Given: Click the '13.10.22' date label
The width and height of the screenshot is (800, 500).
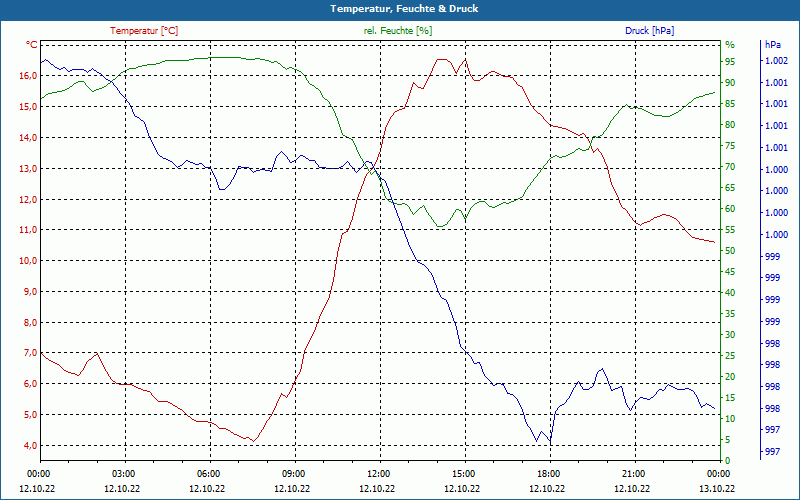Looking at the screenshot, I should (x=717, y=488).
